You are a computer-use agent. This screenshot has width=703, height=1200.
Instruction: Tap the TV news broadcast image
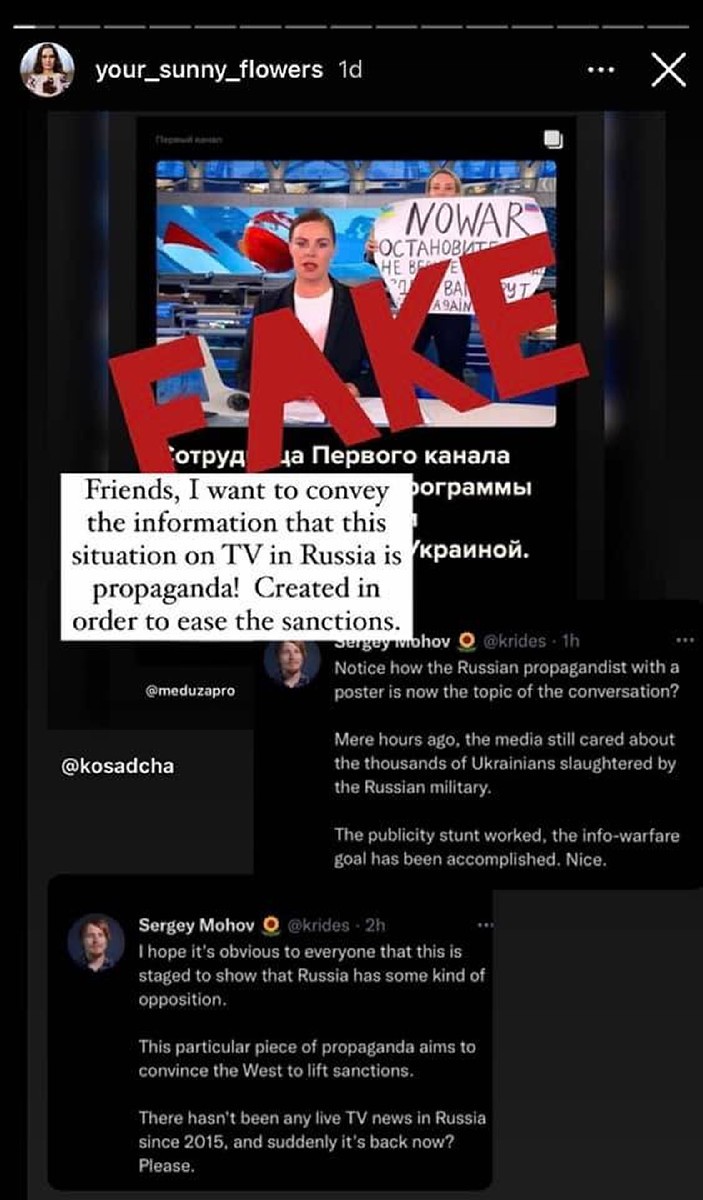tap(356, 293)
